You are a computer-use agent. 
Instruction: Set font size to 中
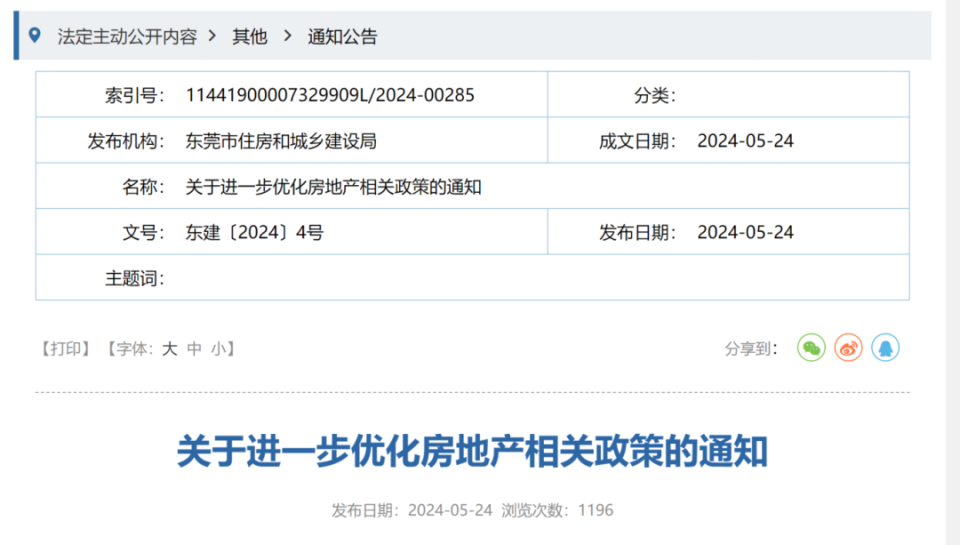(x=194, y=349)
